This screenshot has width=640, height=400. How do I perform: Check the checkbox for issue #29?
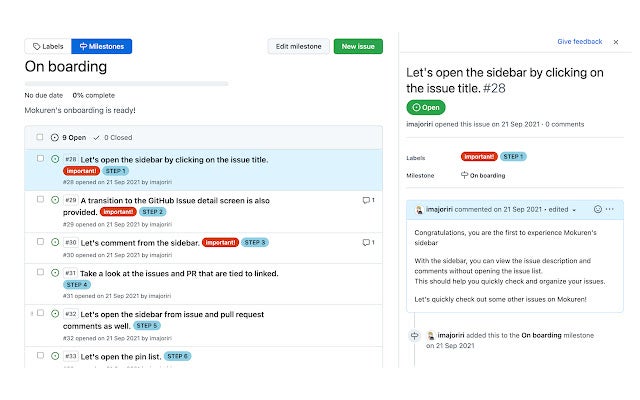[40, 199]
